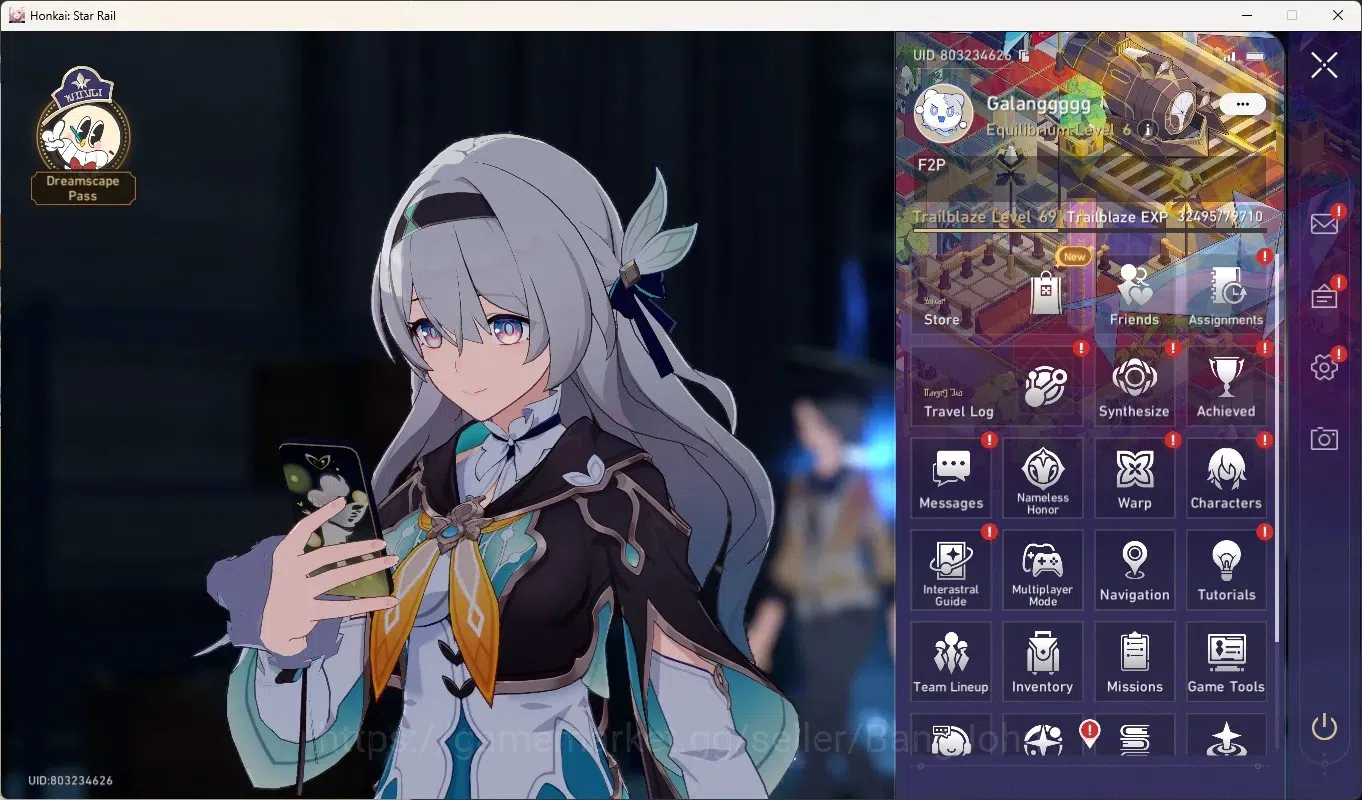Open camera photo mode
The image size is (1362, 800).
tap(1324, 438)
